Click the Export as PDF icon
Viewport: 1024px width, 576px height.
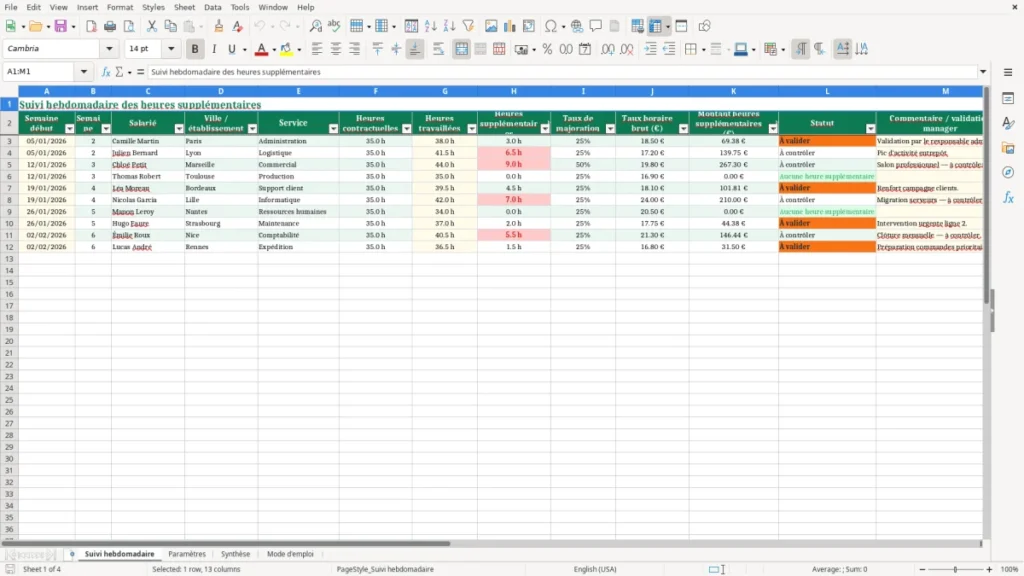91,26
